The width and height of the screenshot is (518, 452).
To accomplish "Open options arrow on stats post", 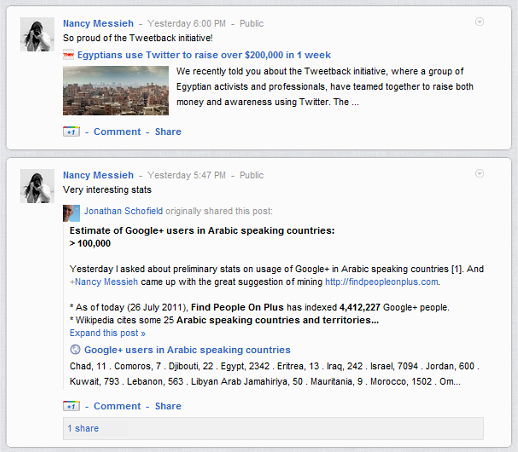I will [479, 174].
